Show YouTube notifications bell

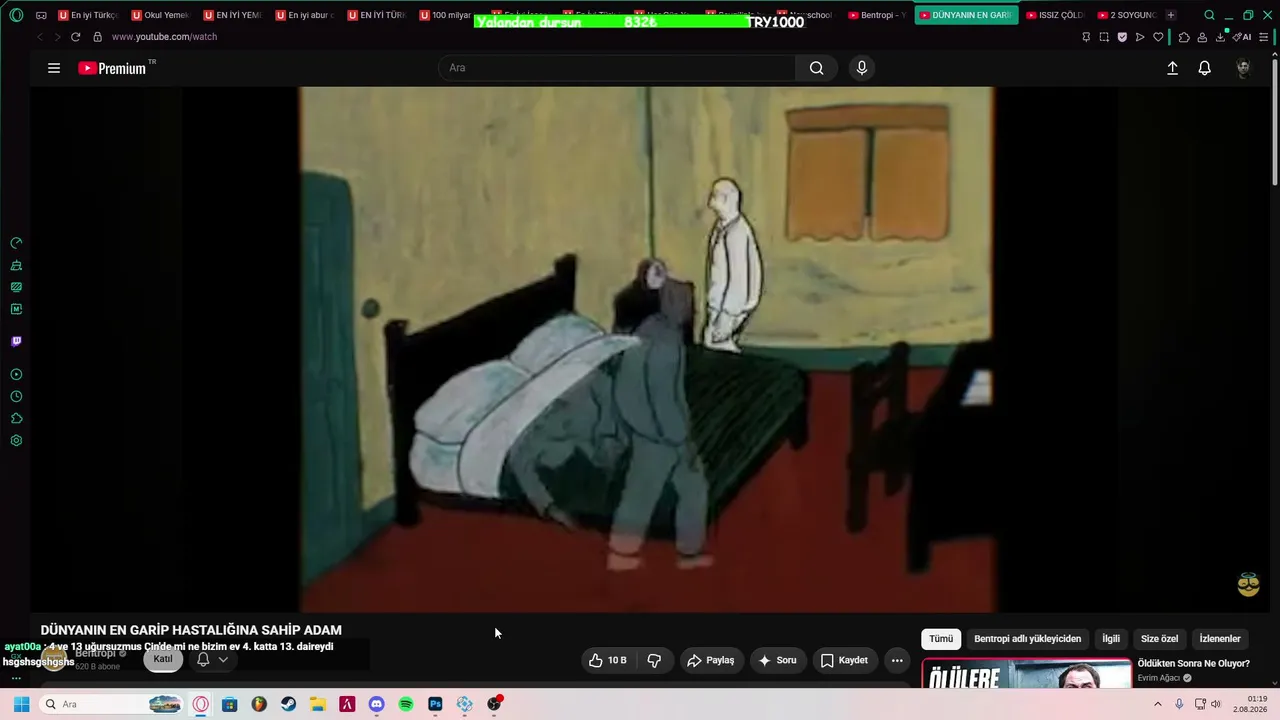(1205, 68)
